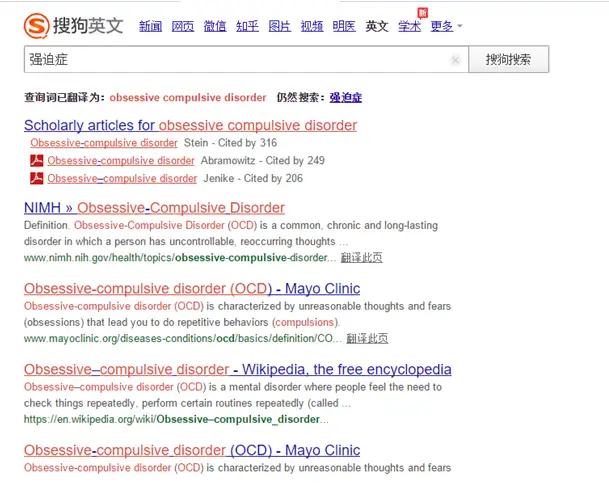Screen dimensions: 609x485
Task: Click the en.wikipedia.org URL text
Action: (x=176, y=419)
